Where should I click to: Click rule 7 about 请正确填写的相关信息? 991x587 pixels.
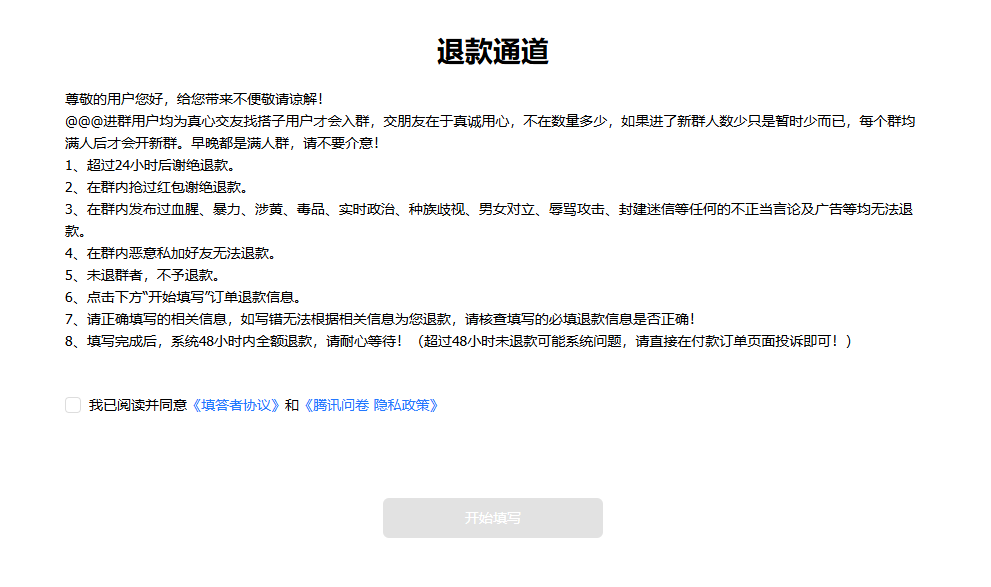click(380, 319)
